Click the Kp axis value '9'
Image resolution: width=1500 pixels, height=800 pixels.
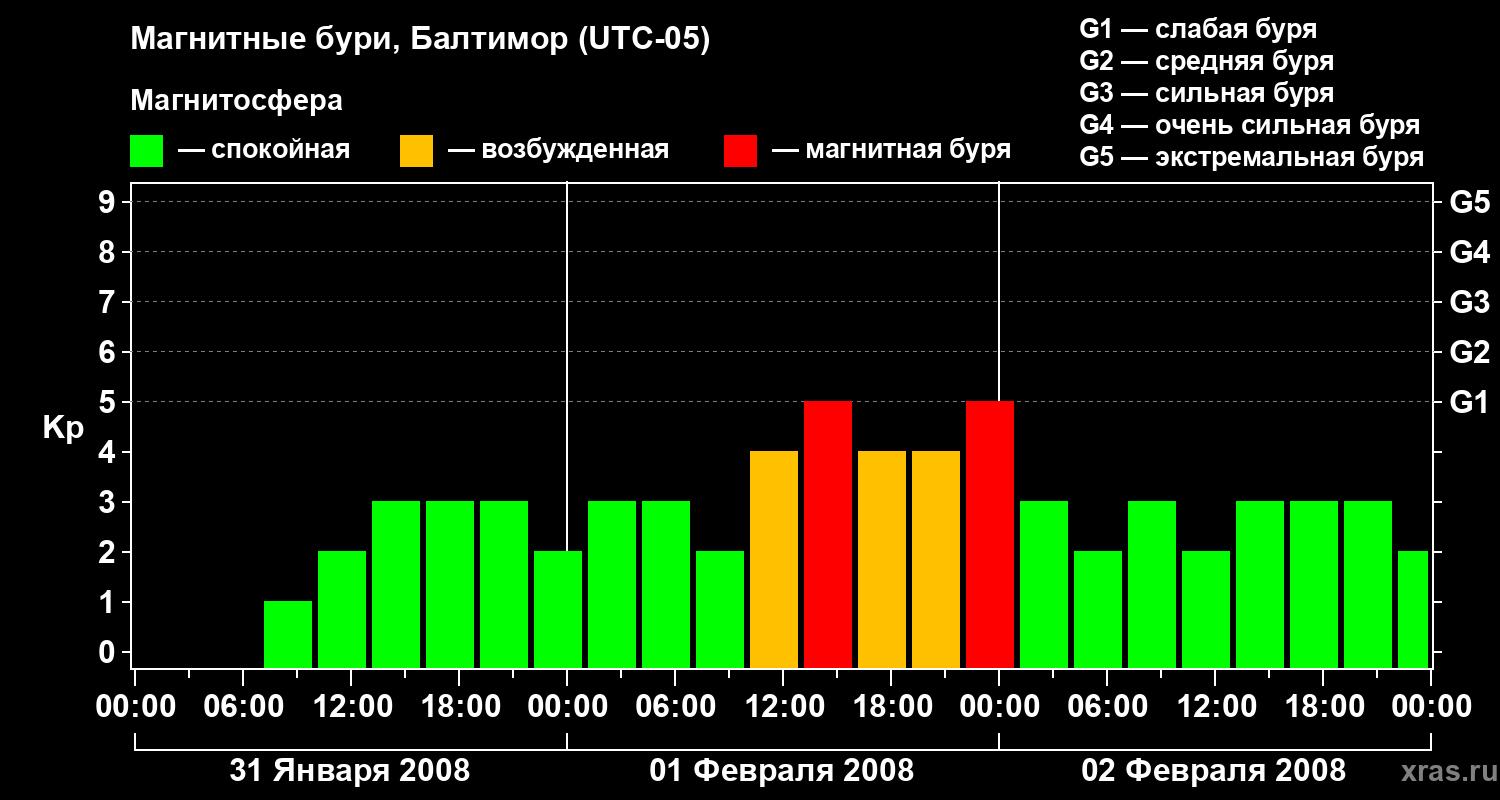pos(109,202)
